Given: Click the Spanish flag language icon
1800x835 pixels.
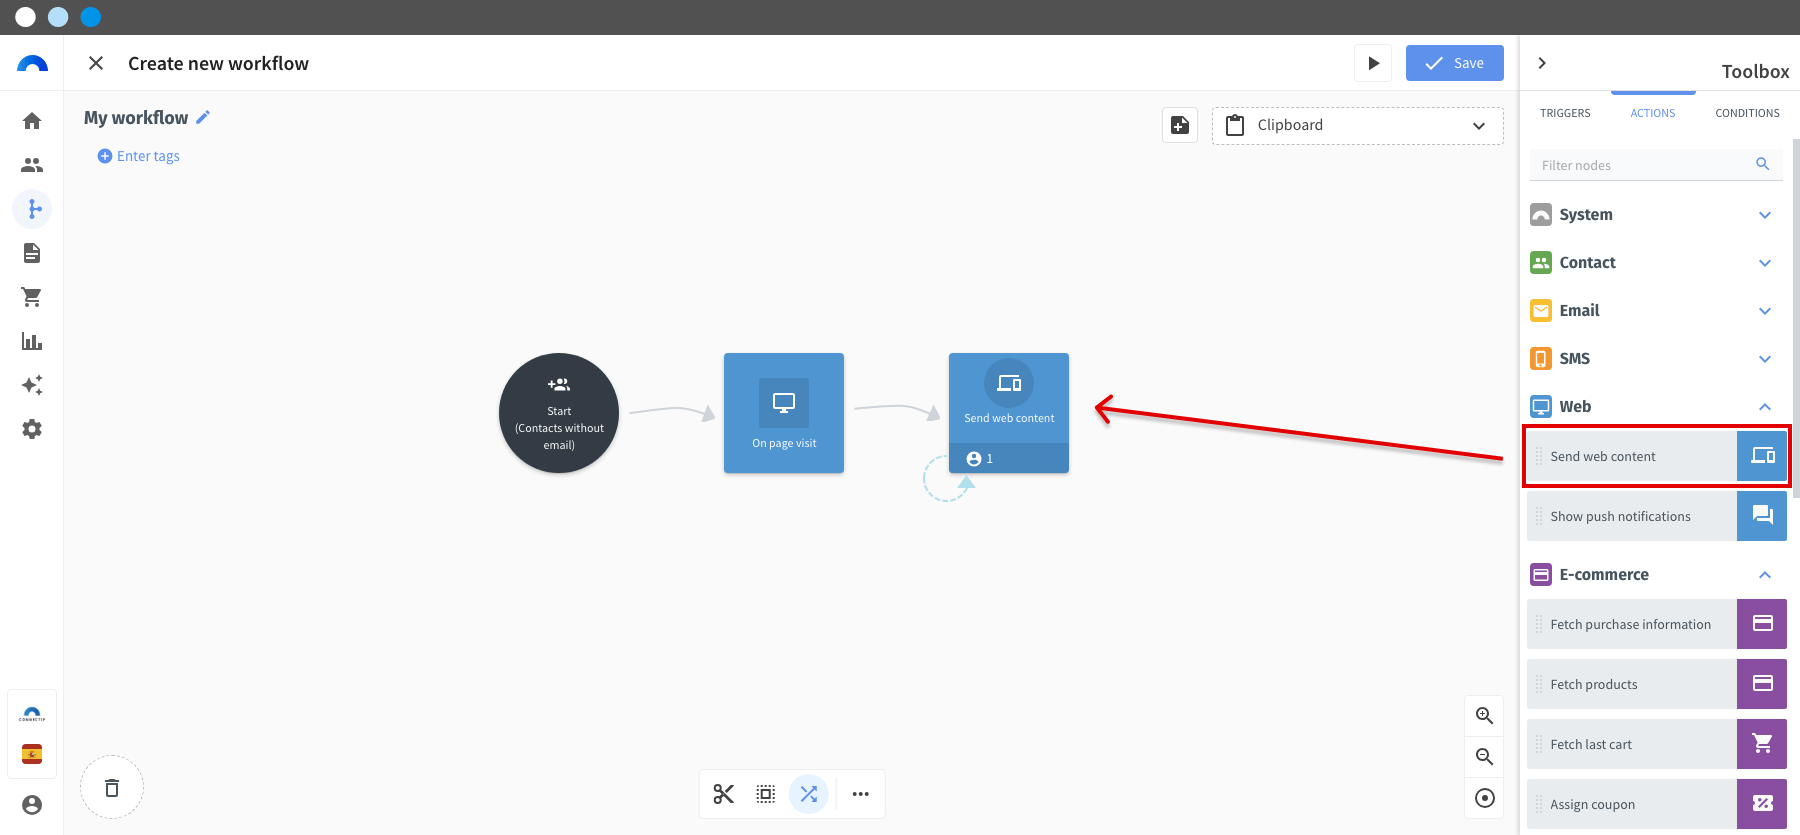Looking at the screenshot, I should (32, 754).
